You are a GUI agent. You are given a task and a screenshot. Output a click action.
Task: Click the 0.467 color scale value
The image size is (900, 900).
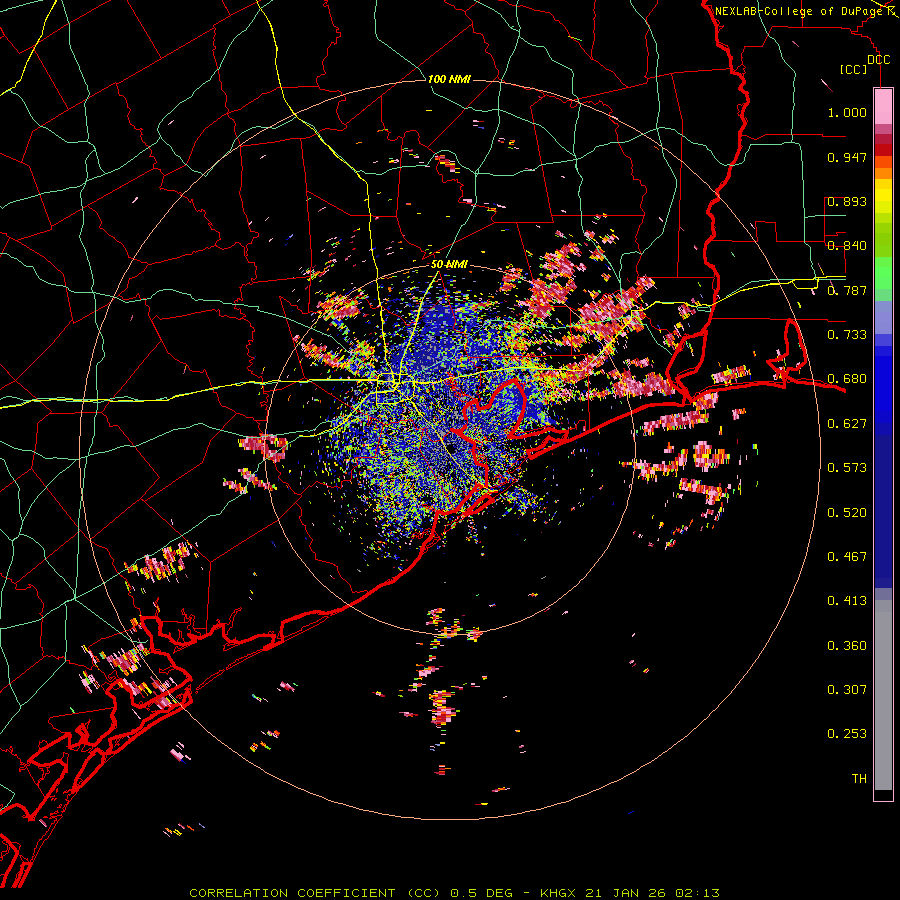coord(847,557)
